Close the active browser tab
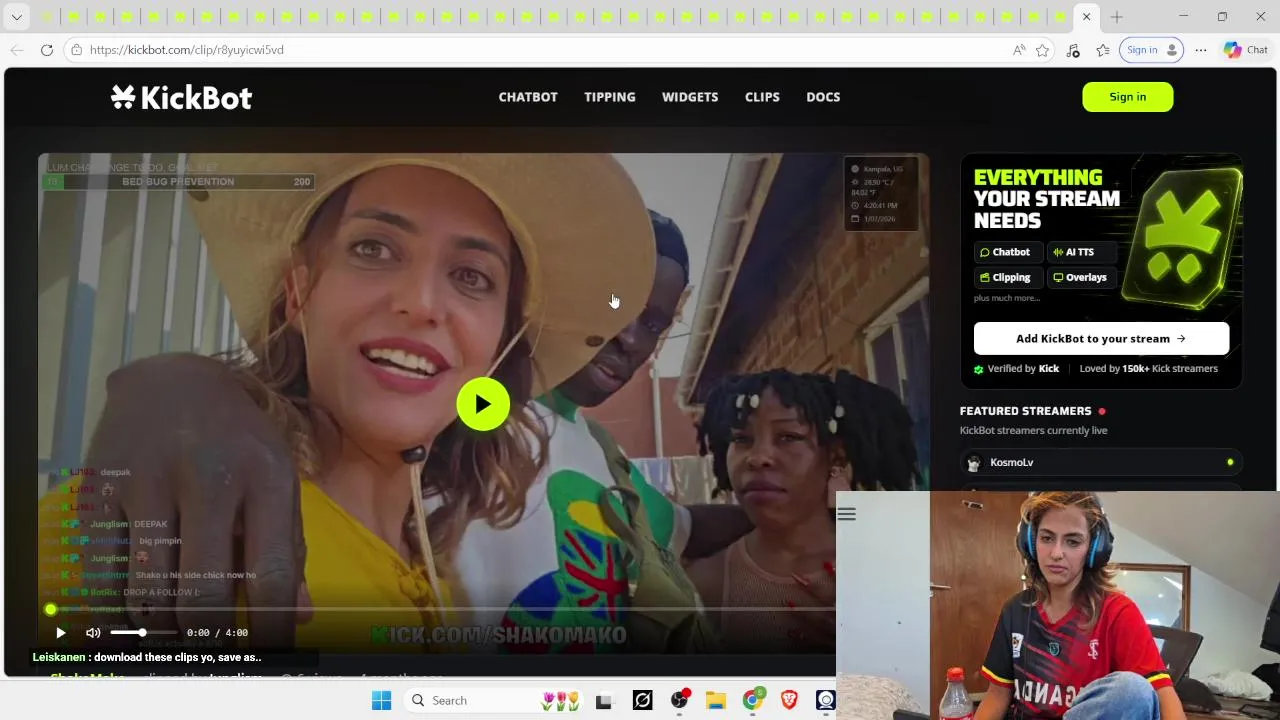This screenshot has height=720, width=1280. pyautogui.click(x=1086, y=17)
